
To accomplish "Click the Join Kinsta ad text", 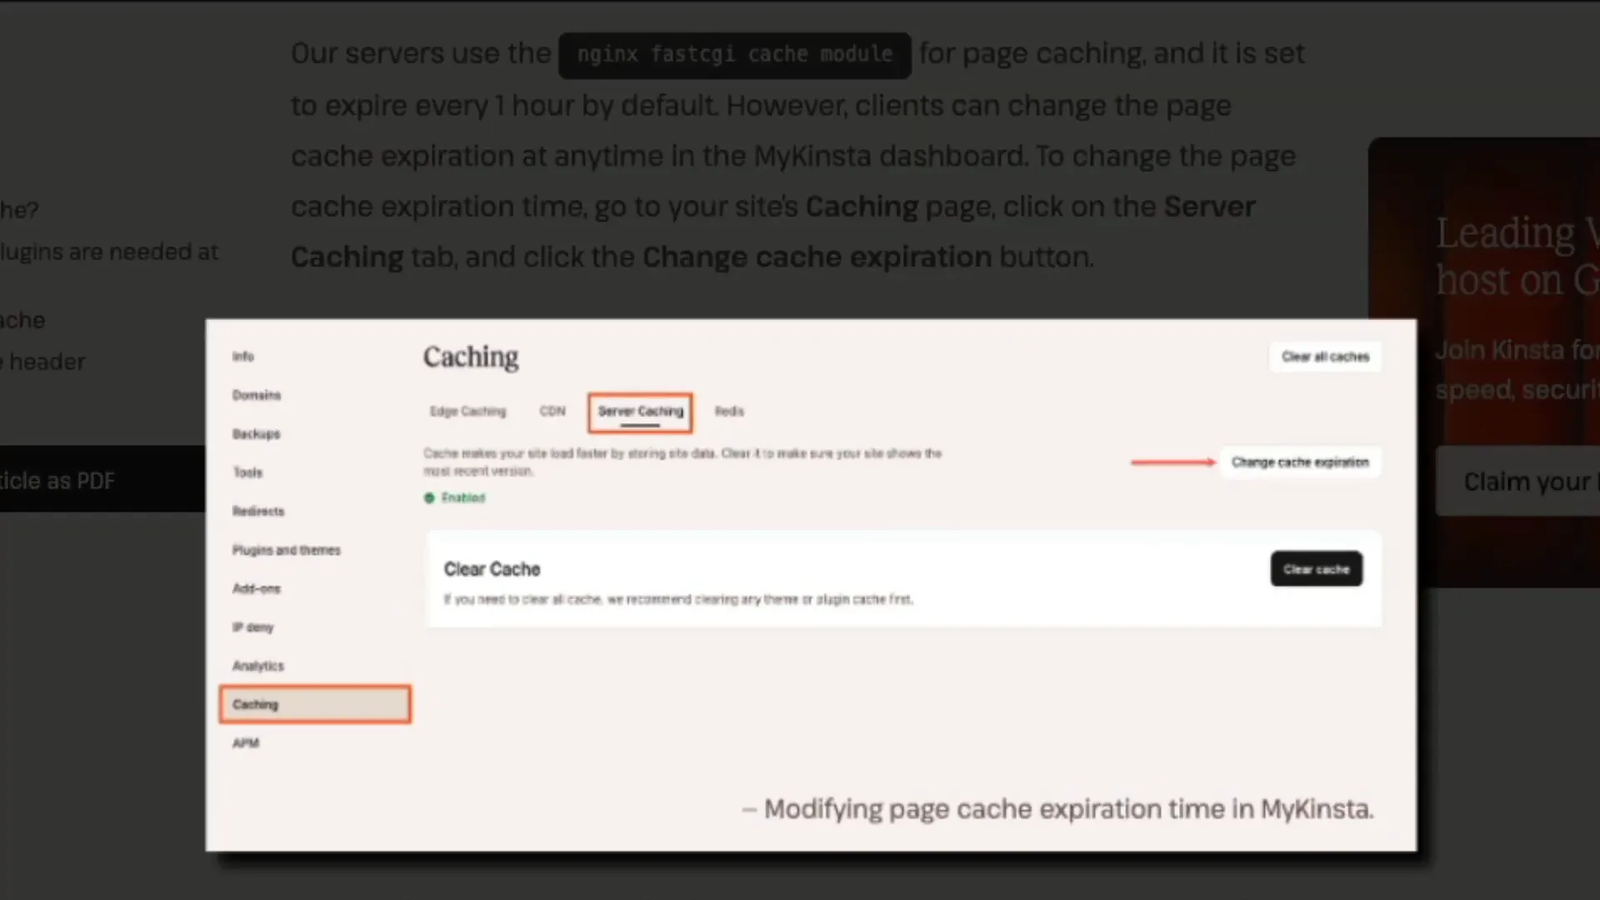I will pyautogui.click(x=1518, y=369).
